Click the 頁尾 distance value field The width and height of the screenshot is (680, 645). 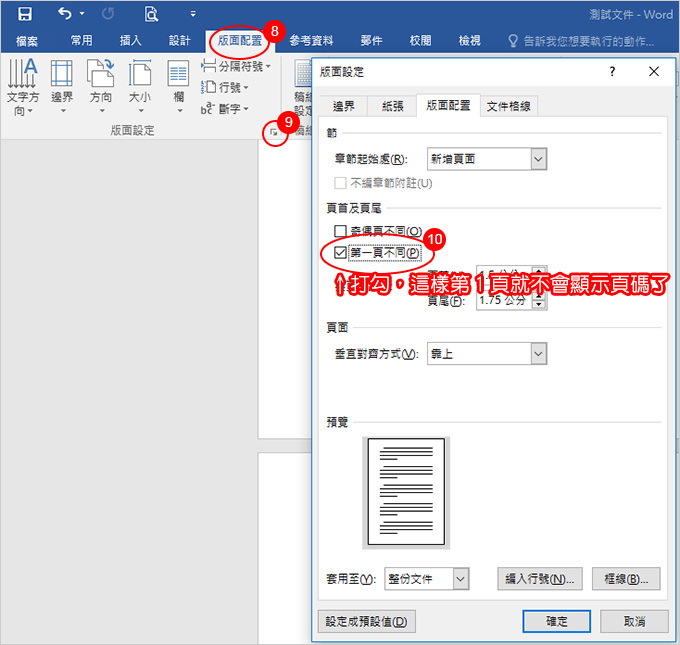(504, 300)
